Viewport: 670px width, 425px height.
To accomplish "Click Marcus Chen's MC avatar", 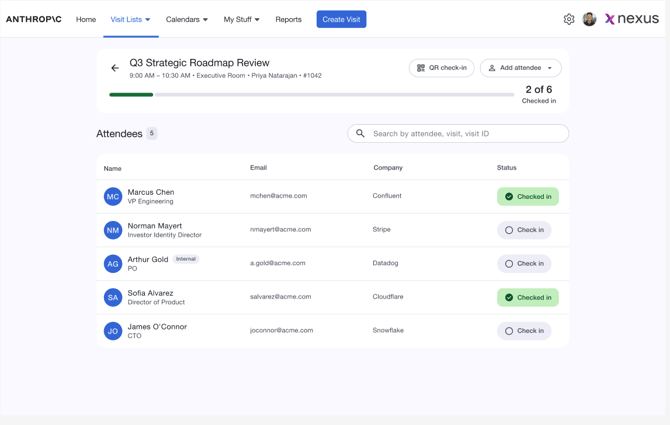I will [x=113, y=196].
